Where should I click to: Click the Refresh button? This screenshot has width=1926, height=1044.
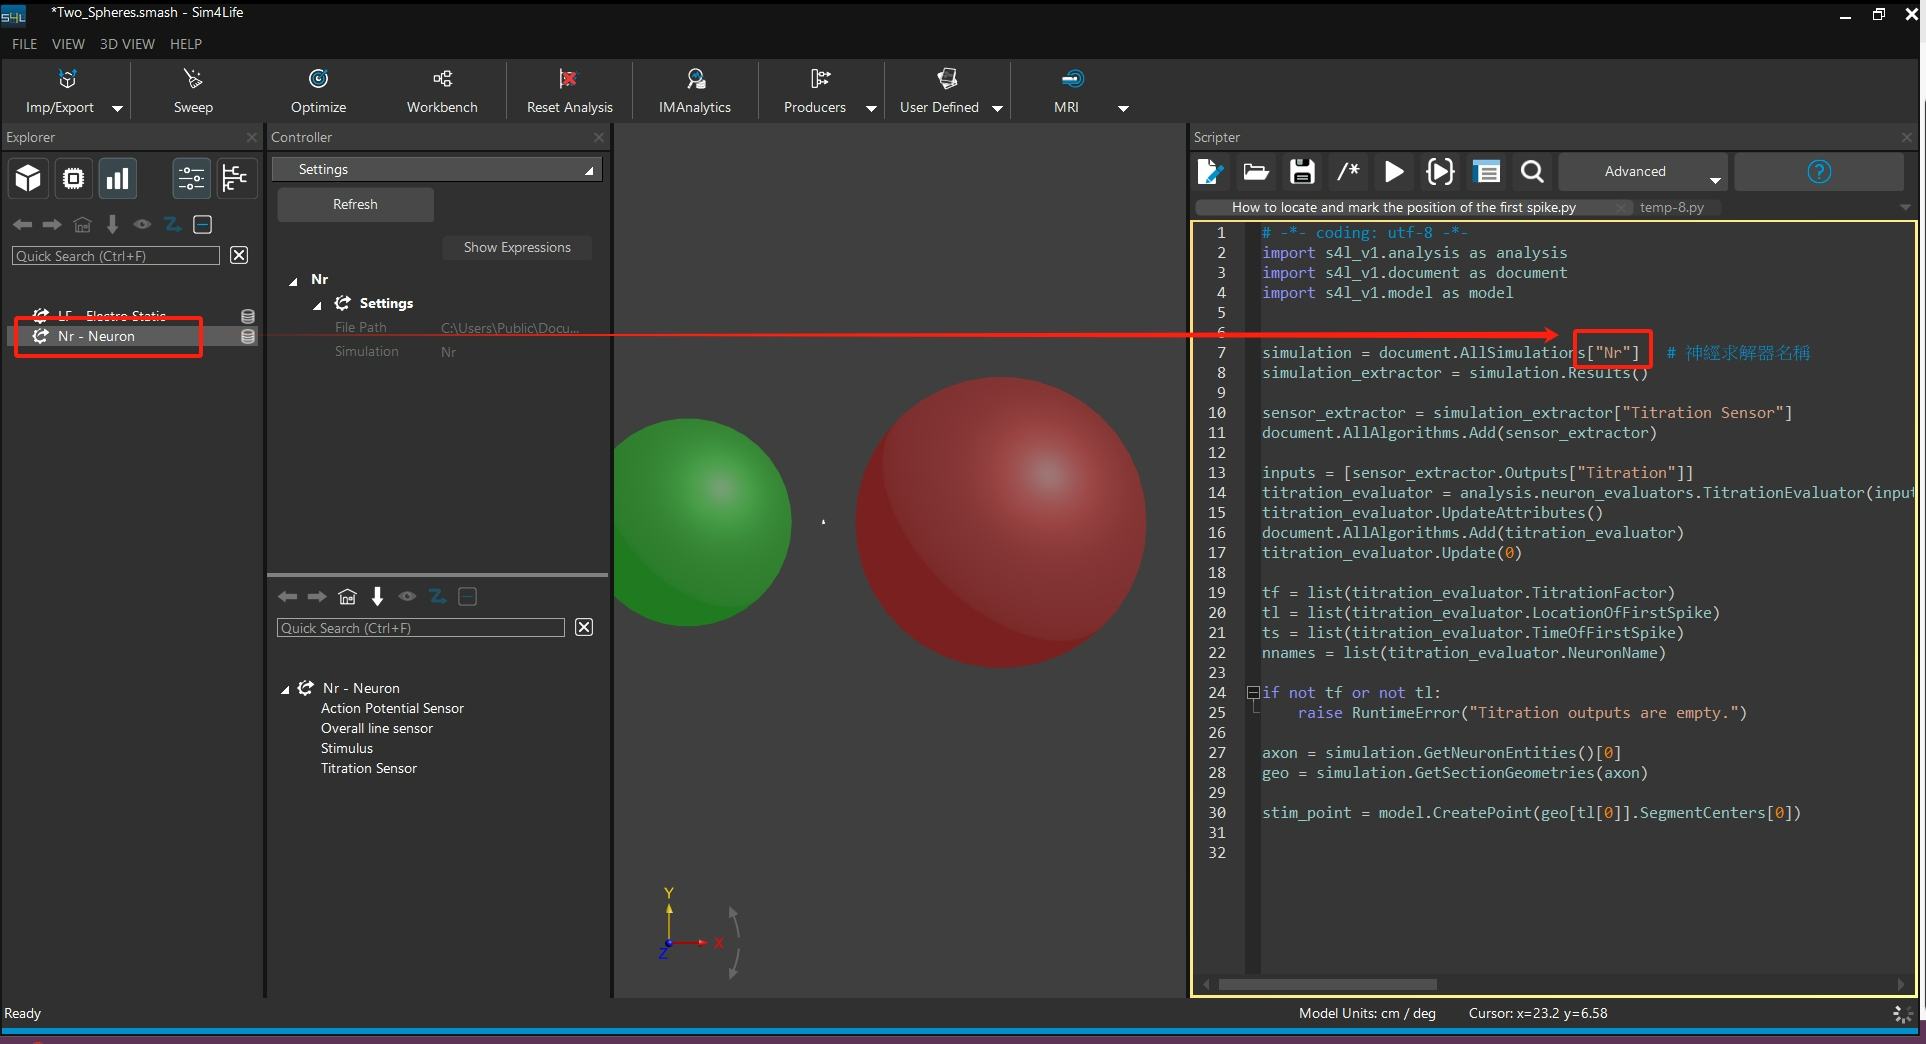355,205
